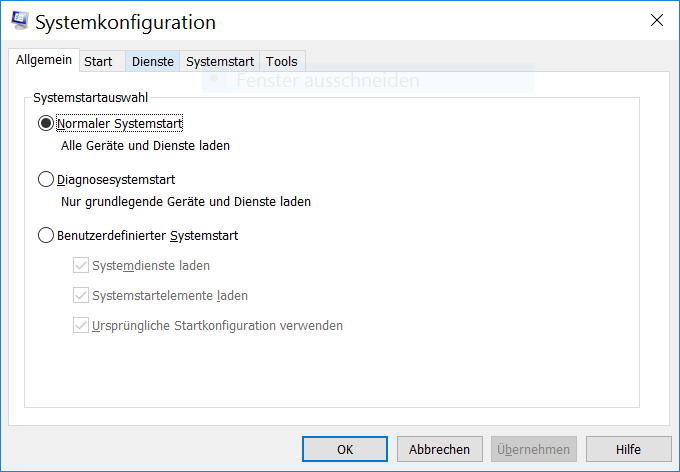Close the Systemkonfiguration window
Viewport: 680px width, 472px height.
(657, 20)
